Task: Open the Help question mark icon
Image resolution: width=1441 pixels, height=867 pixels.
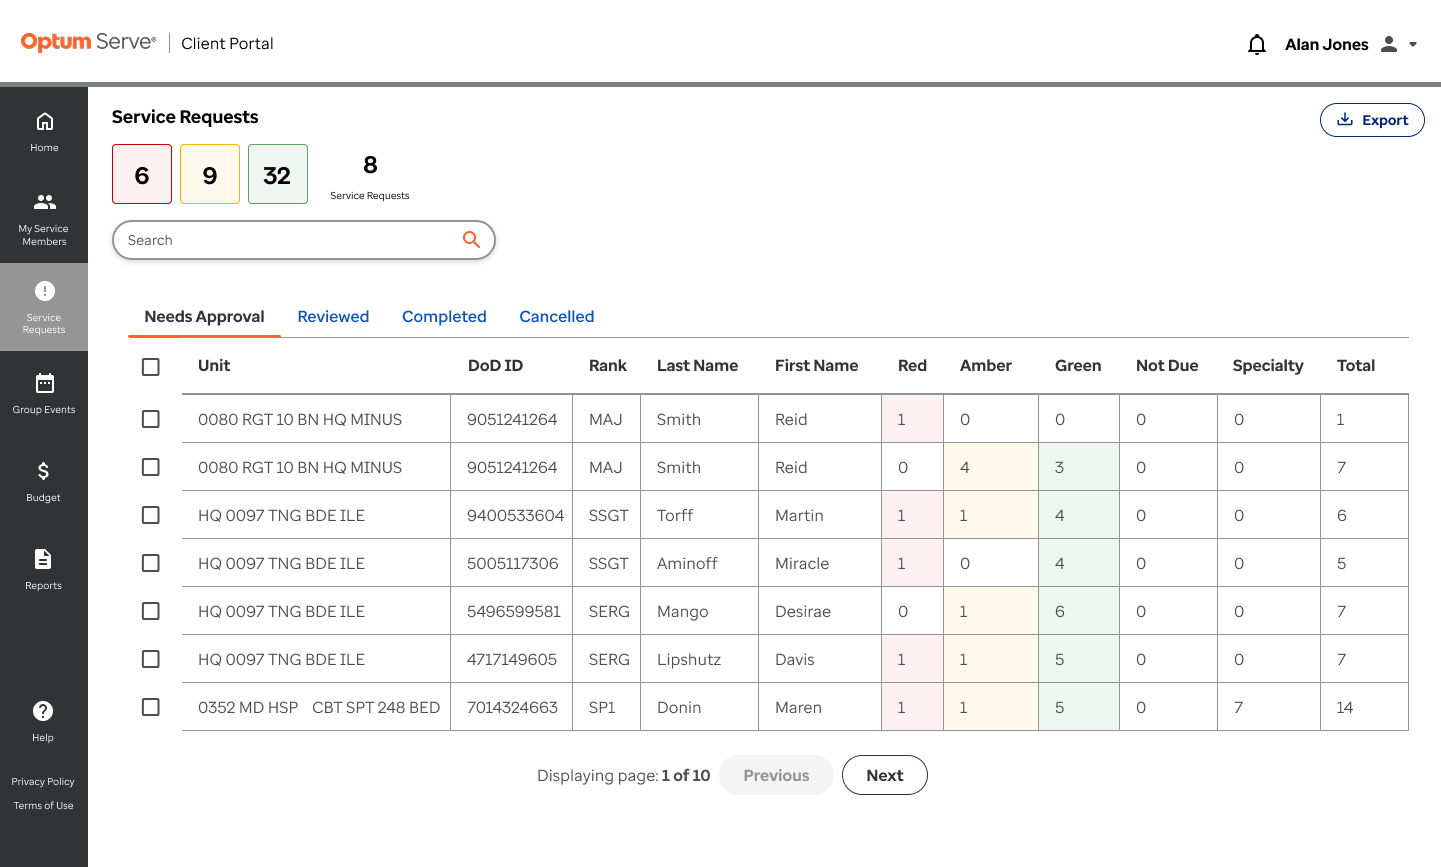Action: [43, 711]
